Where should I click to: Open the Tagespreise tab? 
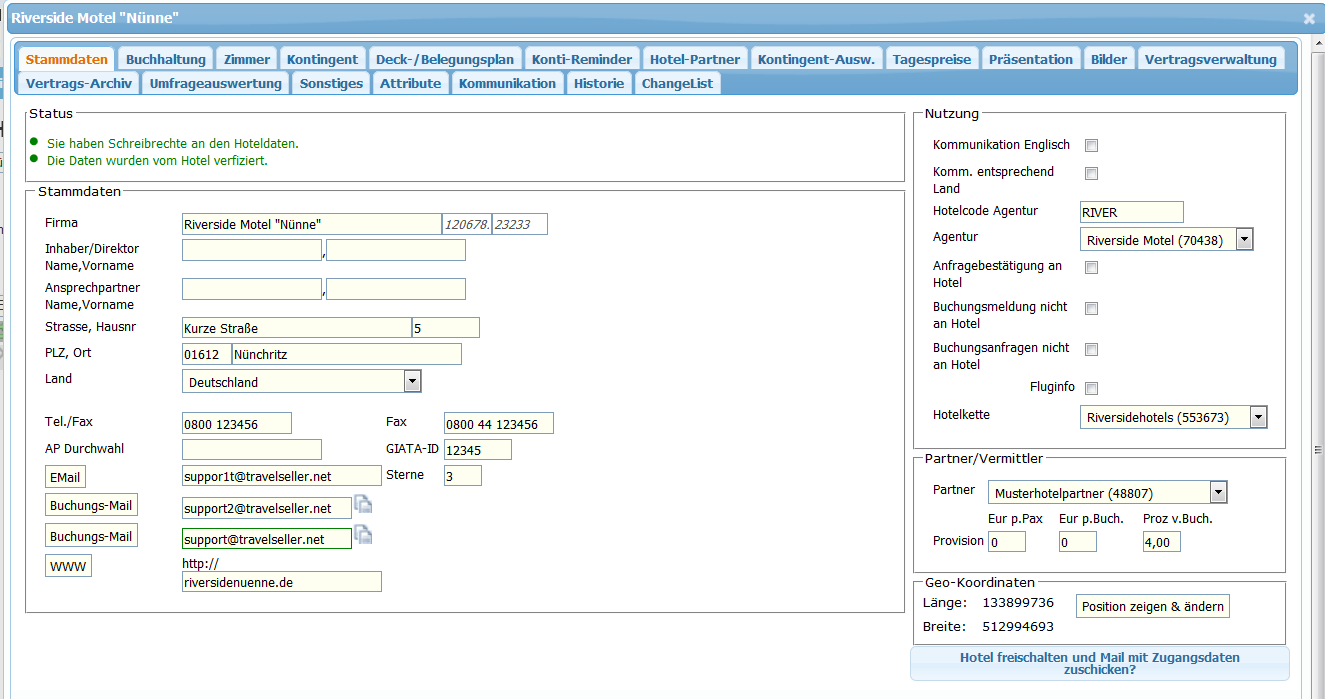click(932, 59)
